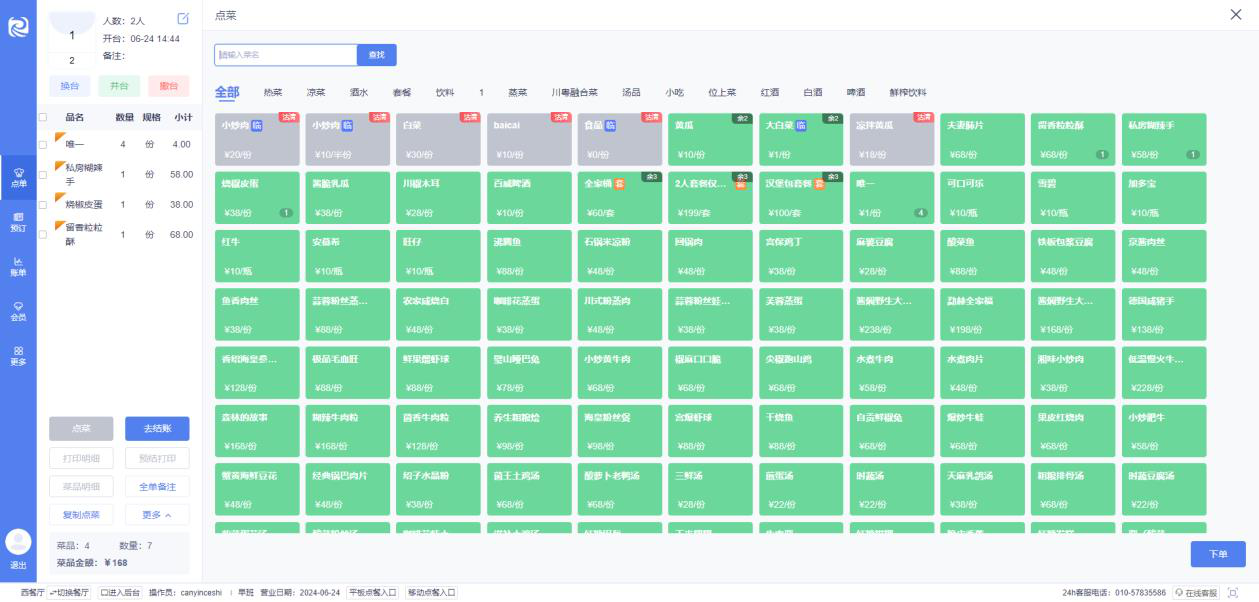
Task: Add the 全家桶 set meal card
Action: 619,197
